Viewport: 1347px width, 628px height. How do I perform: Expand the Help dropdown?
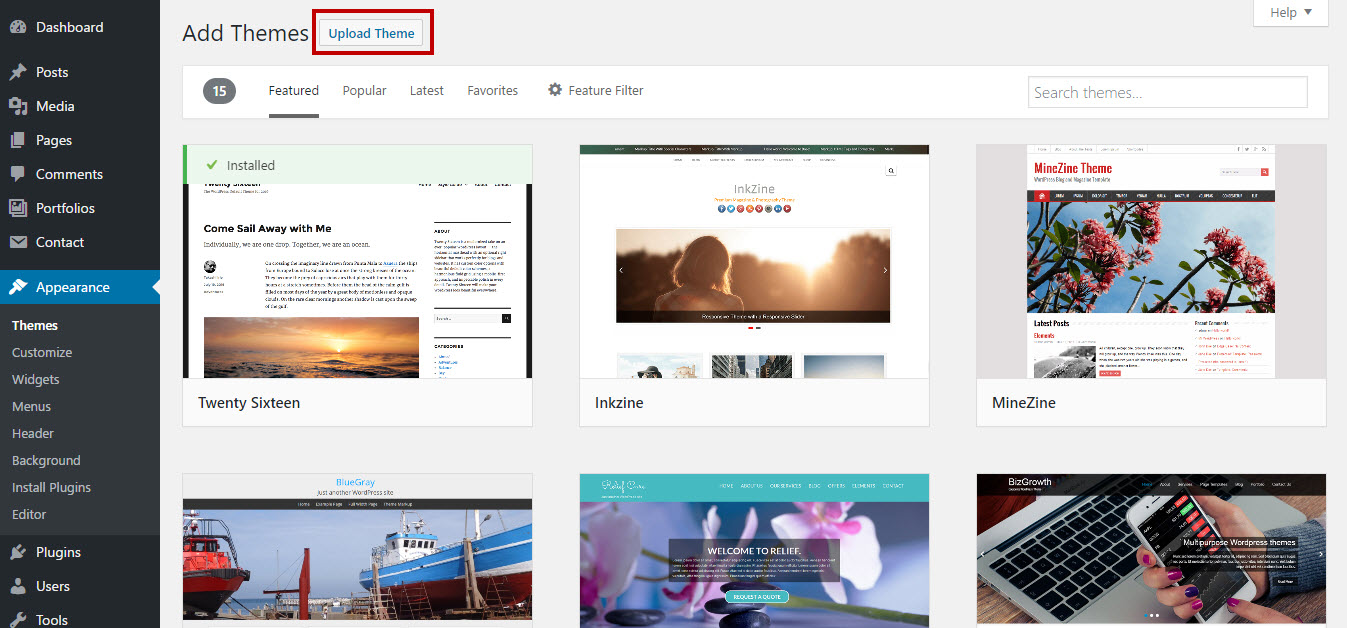[x=1291, y=12]
